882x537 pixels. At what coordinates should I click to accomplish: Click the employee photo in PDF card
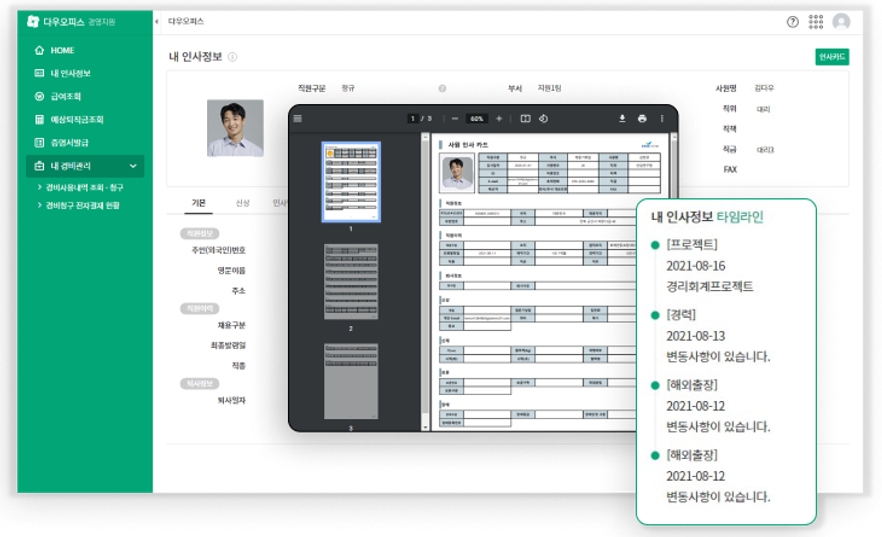[457, 173]
